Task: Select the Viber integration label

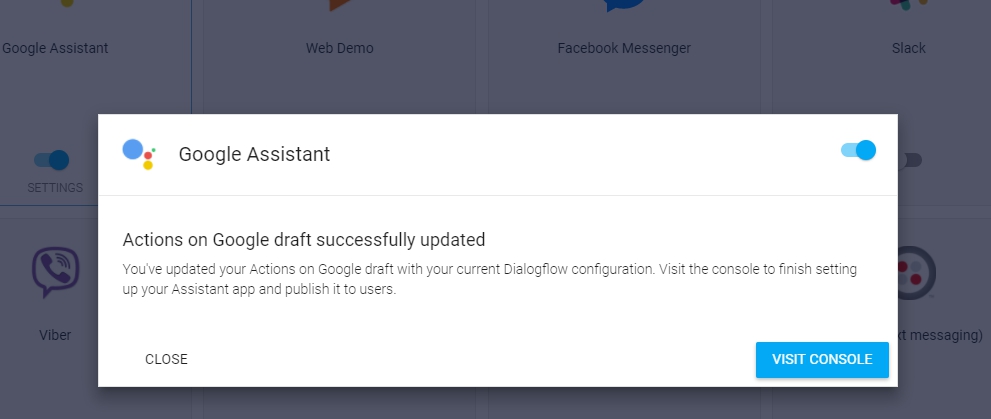Action: click(55, 335)
